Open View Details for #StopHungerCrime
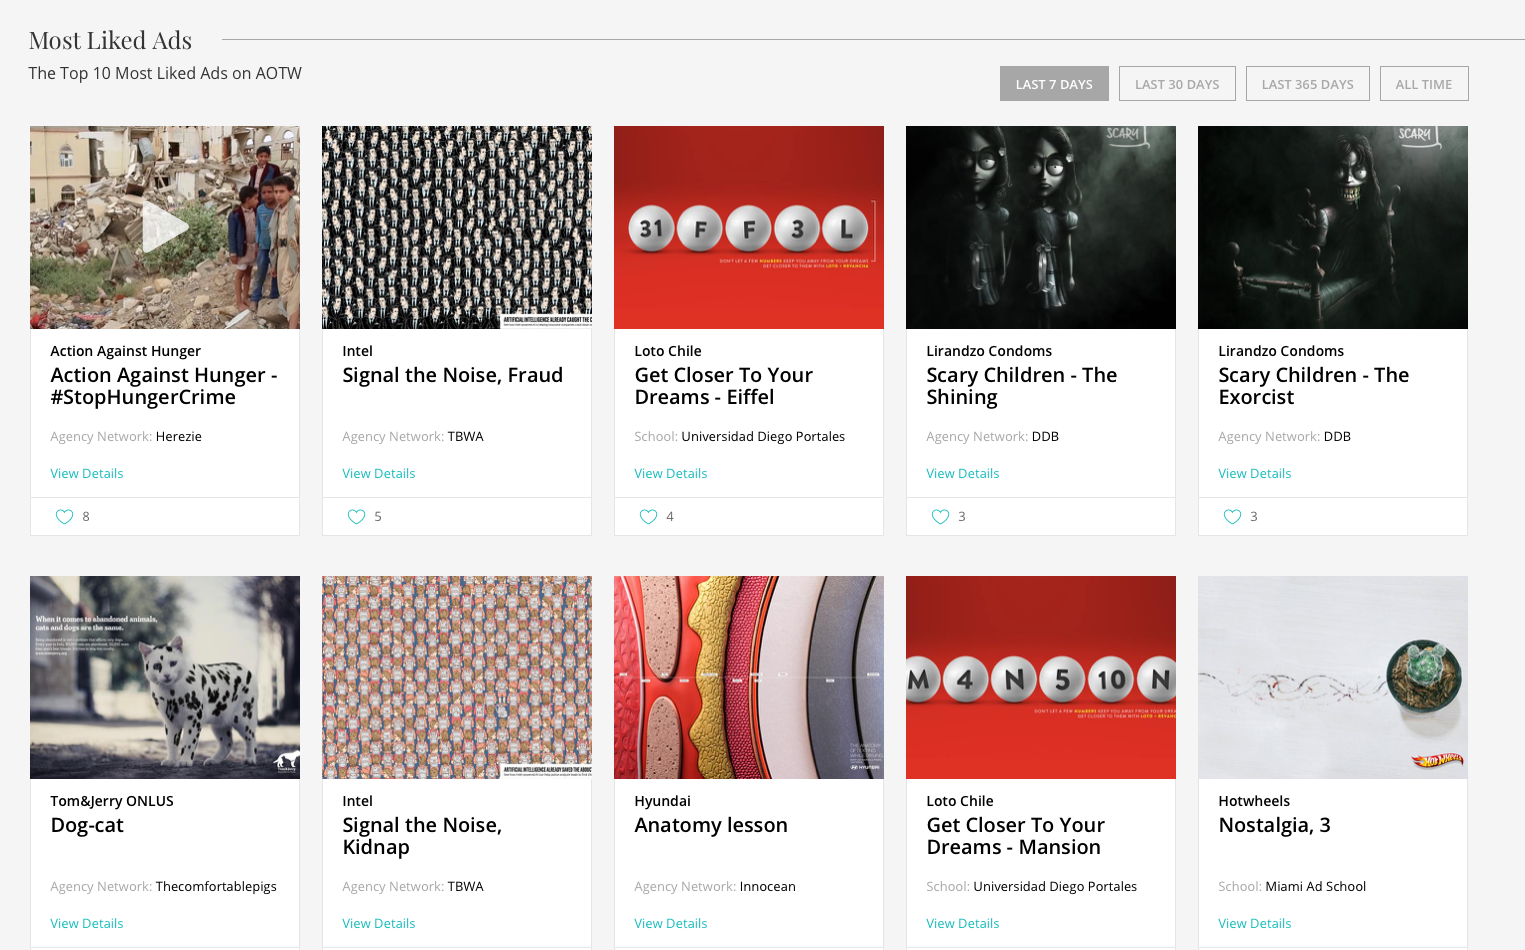Viewport: 1525px width, 950px height. click(87, 473)
